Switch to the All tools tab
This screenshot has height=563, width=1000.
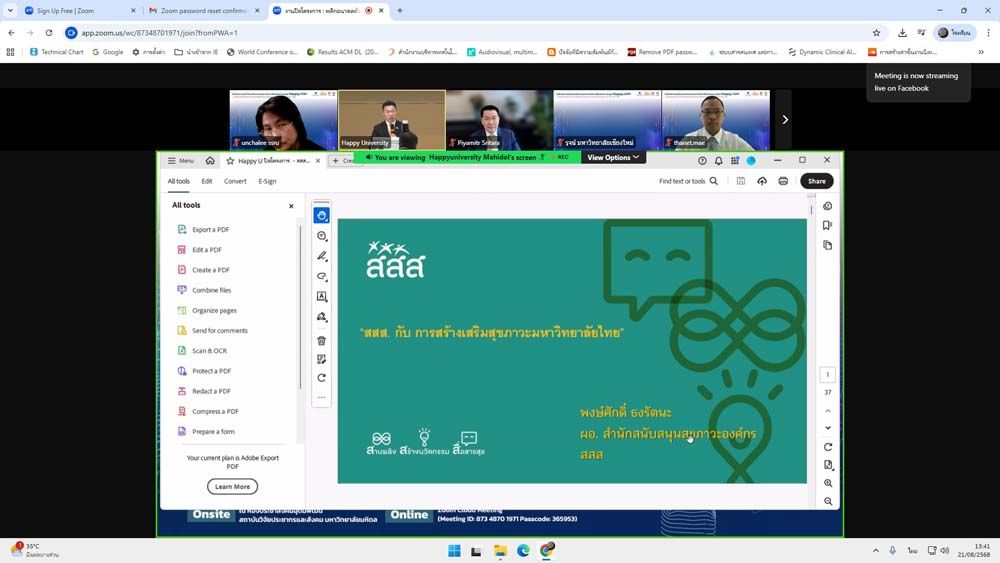click(x=179, y=181)
